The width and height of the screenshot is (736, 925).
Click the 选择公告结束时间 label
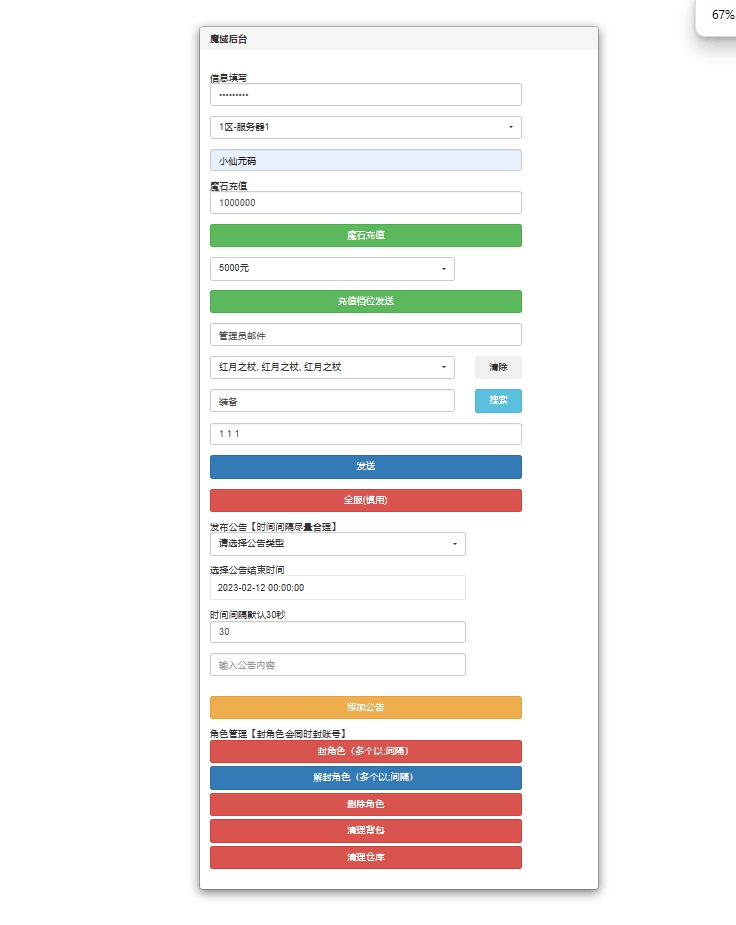pos(247,570)
